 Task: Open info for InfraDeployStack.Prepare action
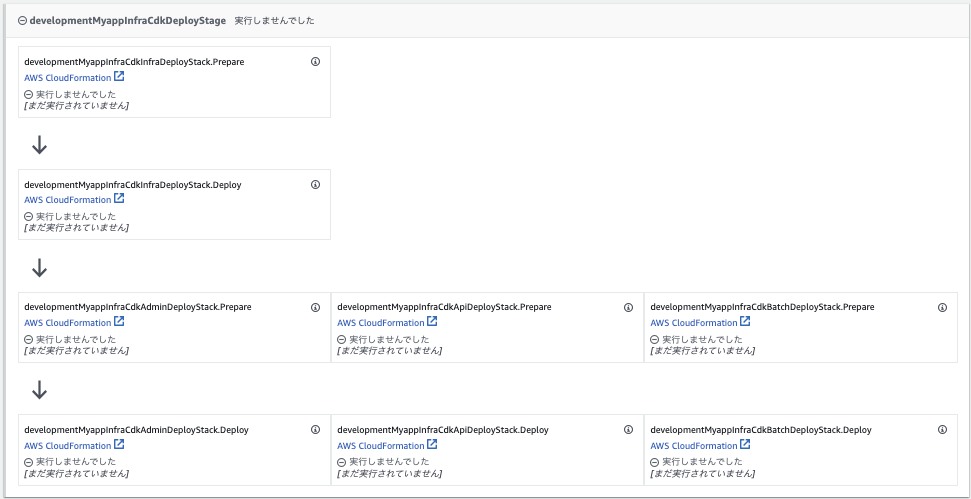[x=315, y=62]
